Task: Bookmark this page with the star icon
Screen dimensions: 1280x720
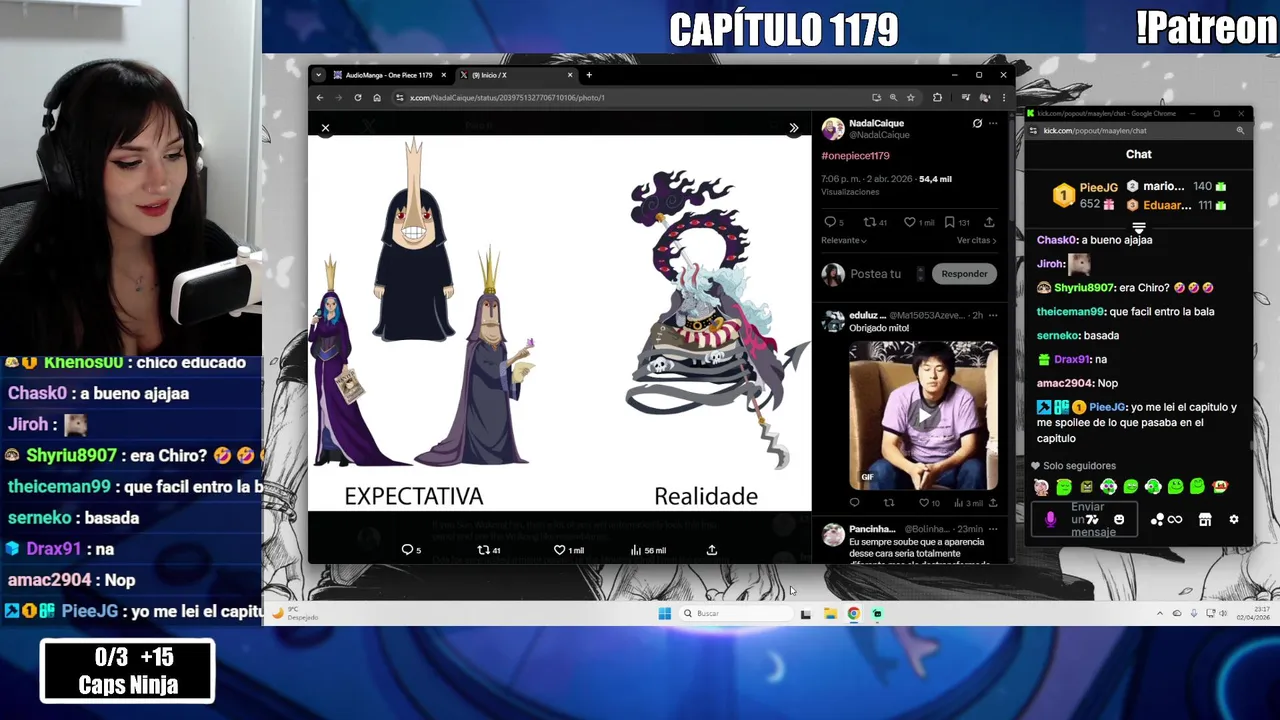Action: click(911, 97)
